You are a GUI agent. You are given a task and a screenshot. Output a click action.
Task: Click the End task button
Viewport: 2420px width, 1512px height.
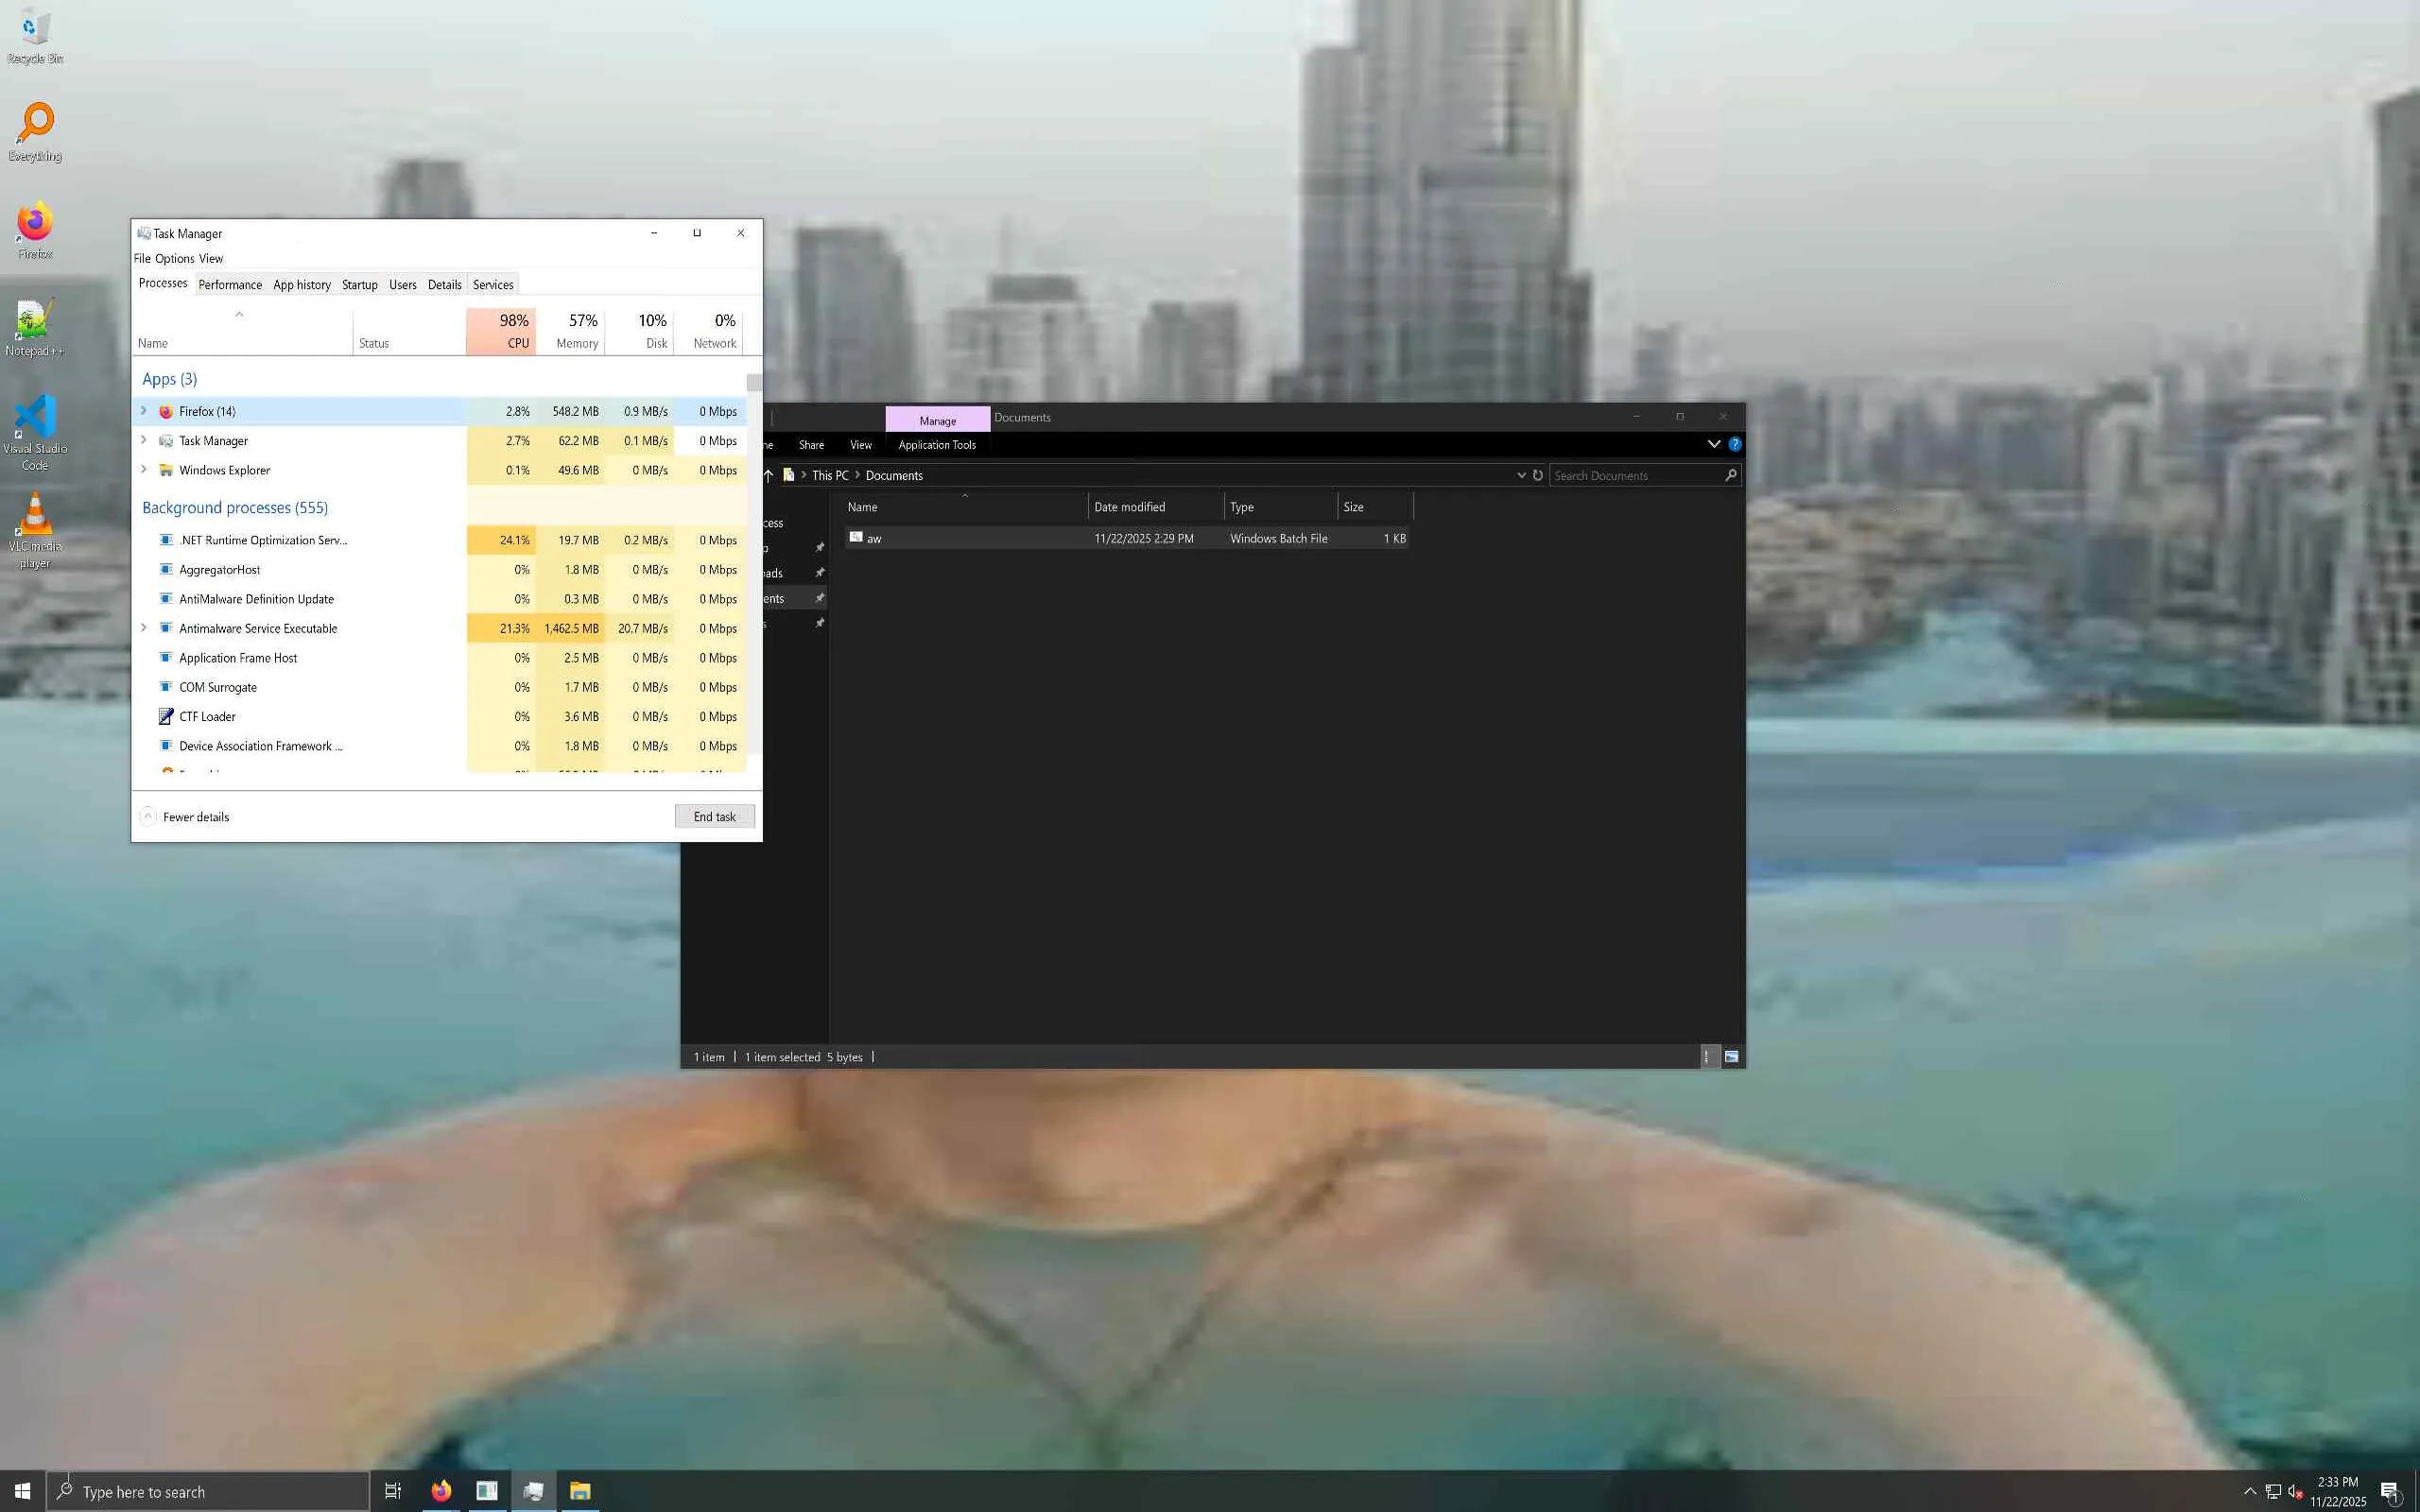[714, 817]
